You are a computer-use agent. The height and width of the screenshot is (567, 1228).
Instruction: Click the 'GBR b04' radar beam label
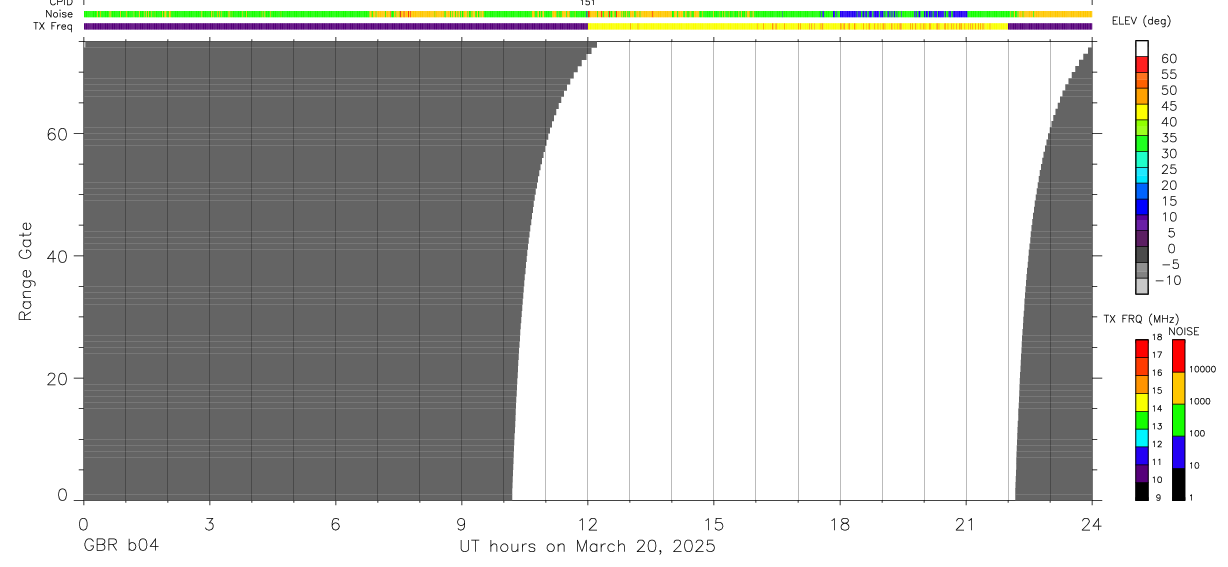pos(121,546)
